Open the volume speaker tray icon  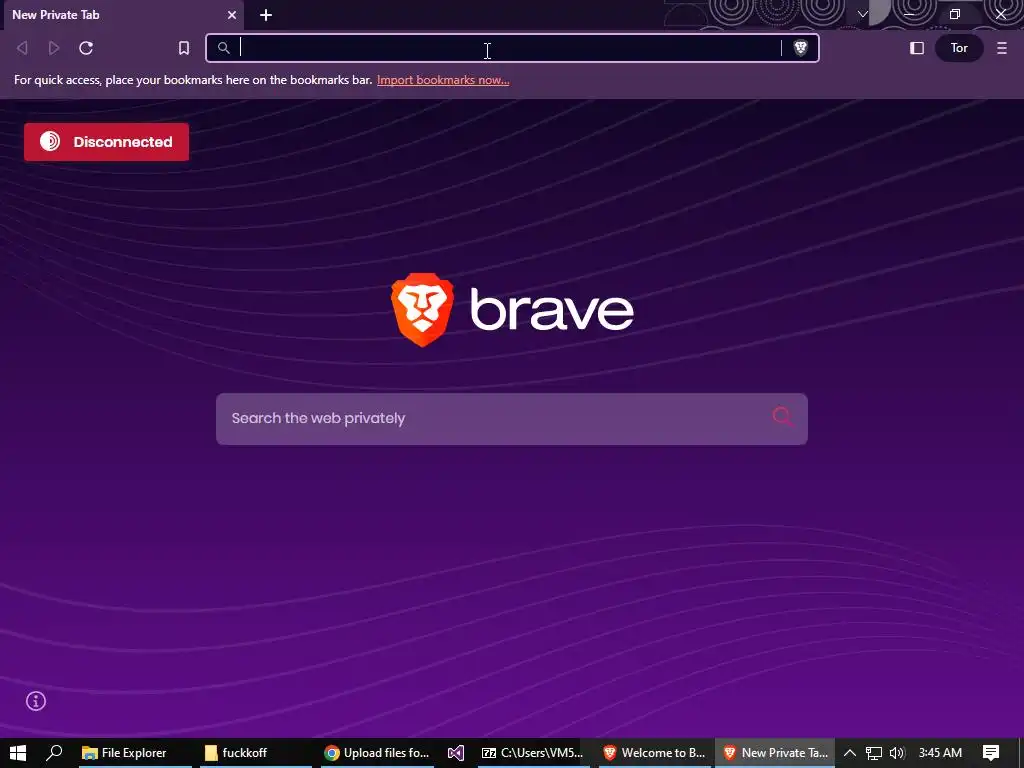click(897, 752)
